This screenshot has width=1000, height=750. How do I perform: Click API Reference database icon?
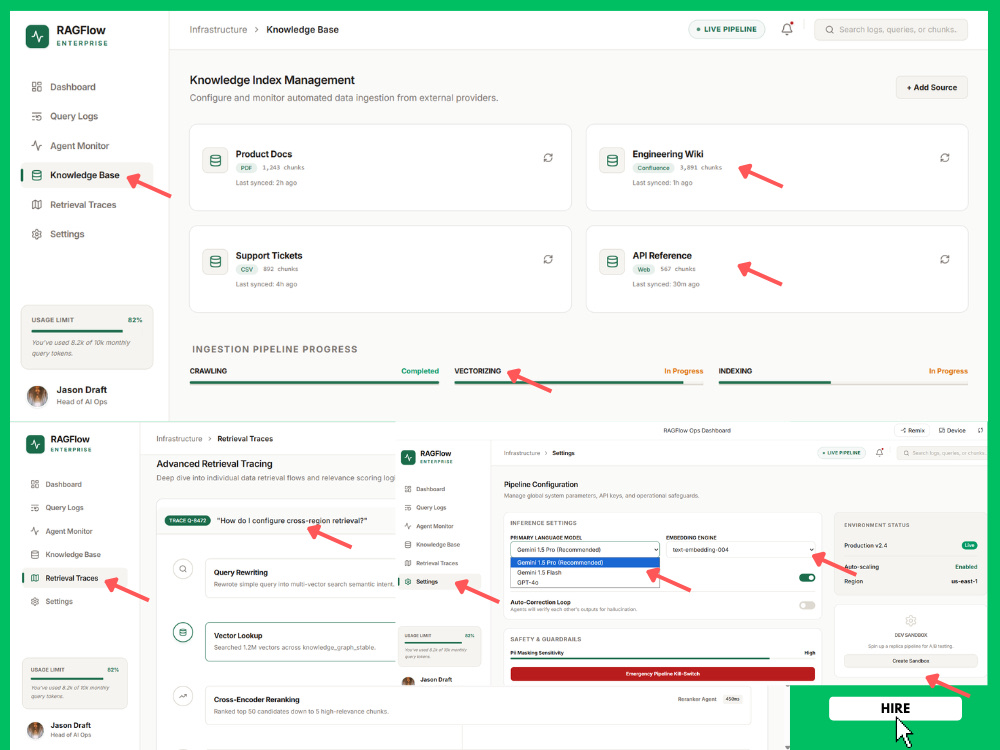[612, 261]
